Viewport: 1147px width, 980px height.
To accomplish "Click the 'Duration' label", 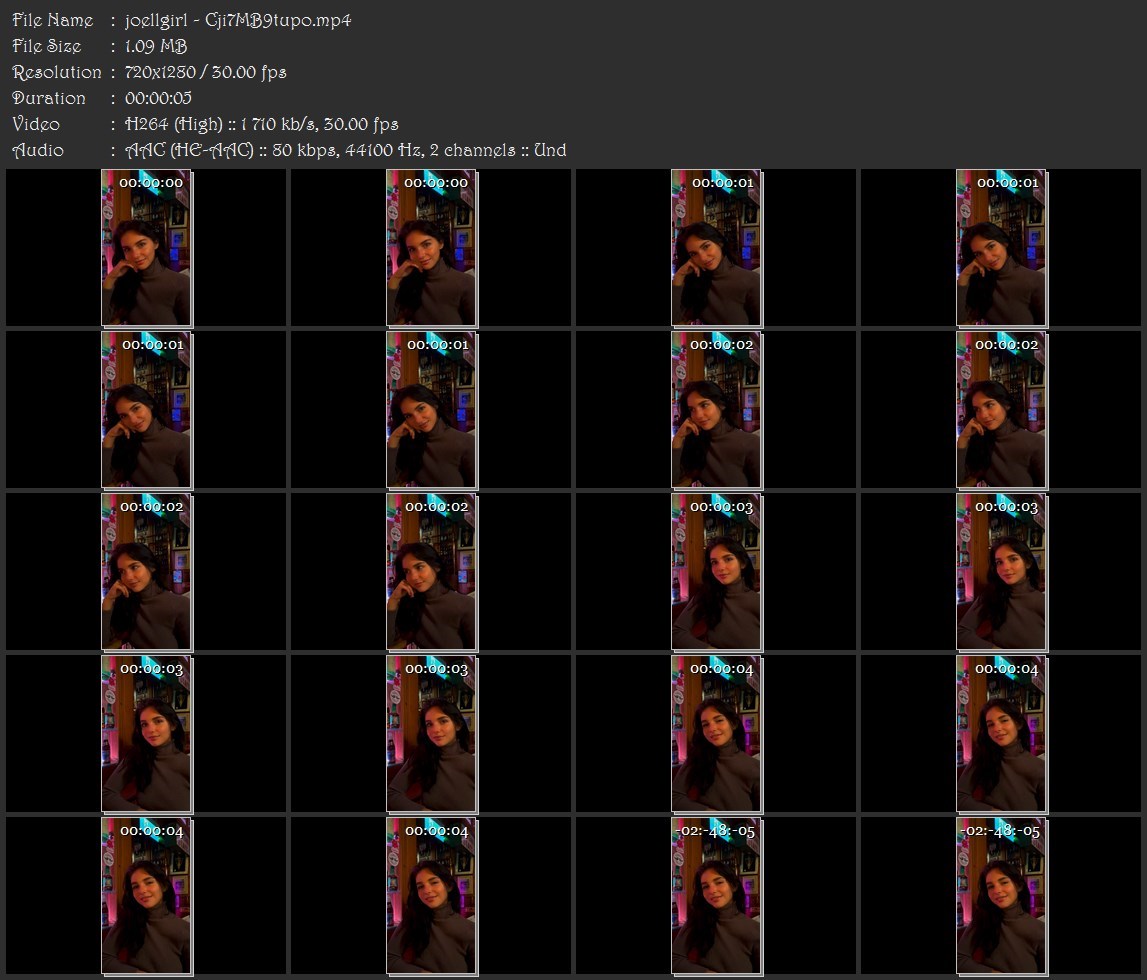I will tap(49, 98).
